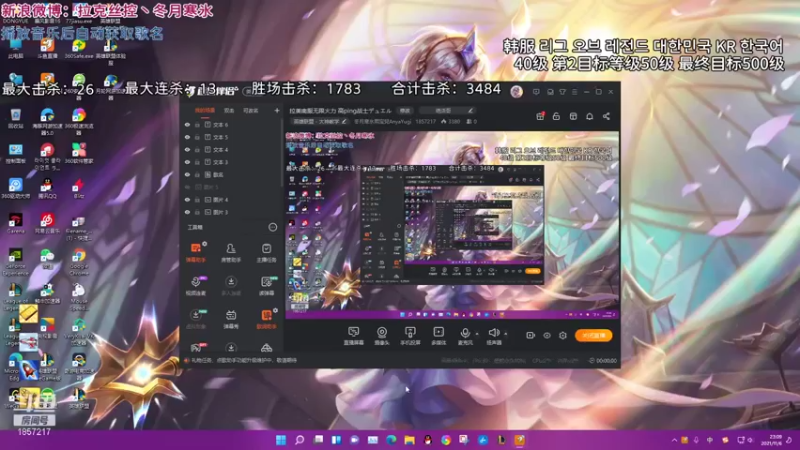Mute the 扬声器 speaker

click(x=493, y=336)
